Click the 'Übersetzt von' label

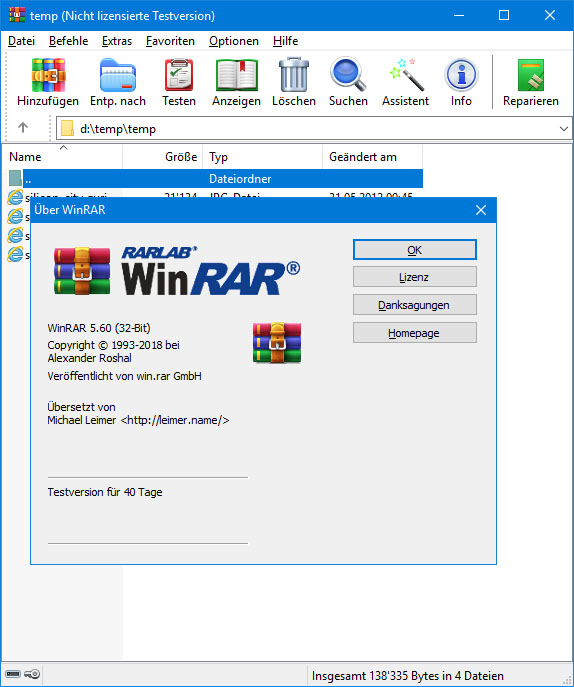click(81, 407)
